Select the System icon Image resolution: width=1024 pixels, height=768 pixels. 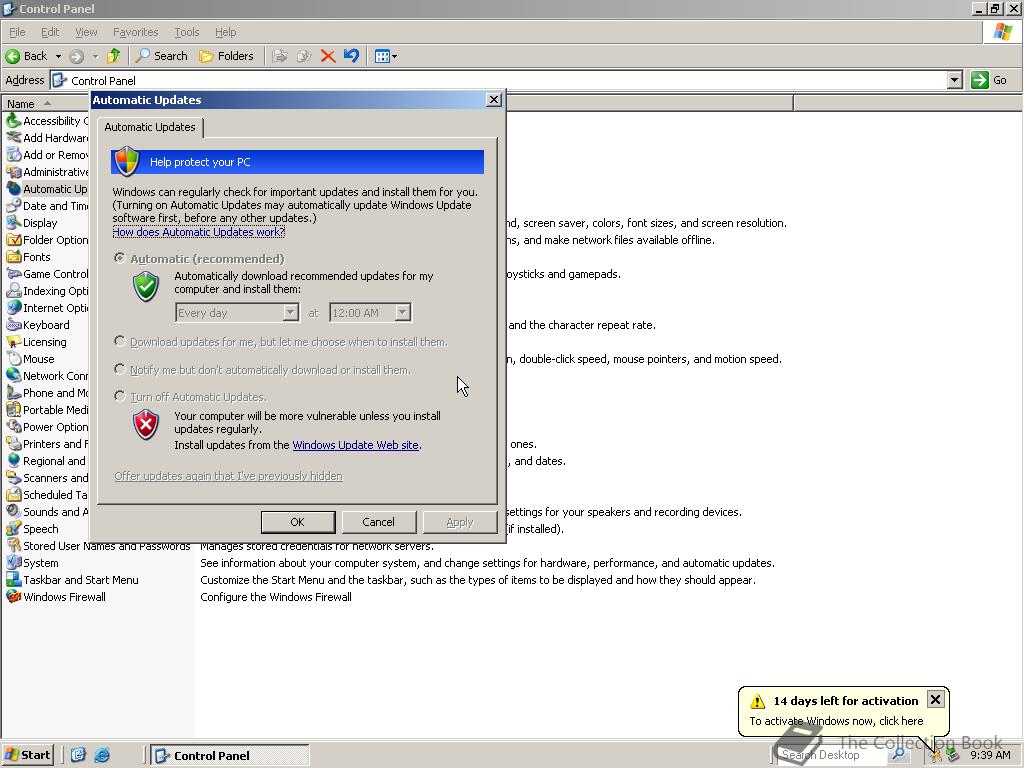point(14,562)
